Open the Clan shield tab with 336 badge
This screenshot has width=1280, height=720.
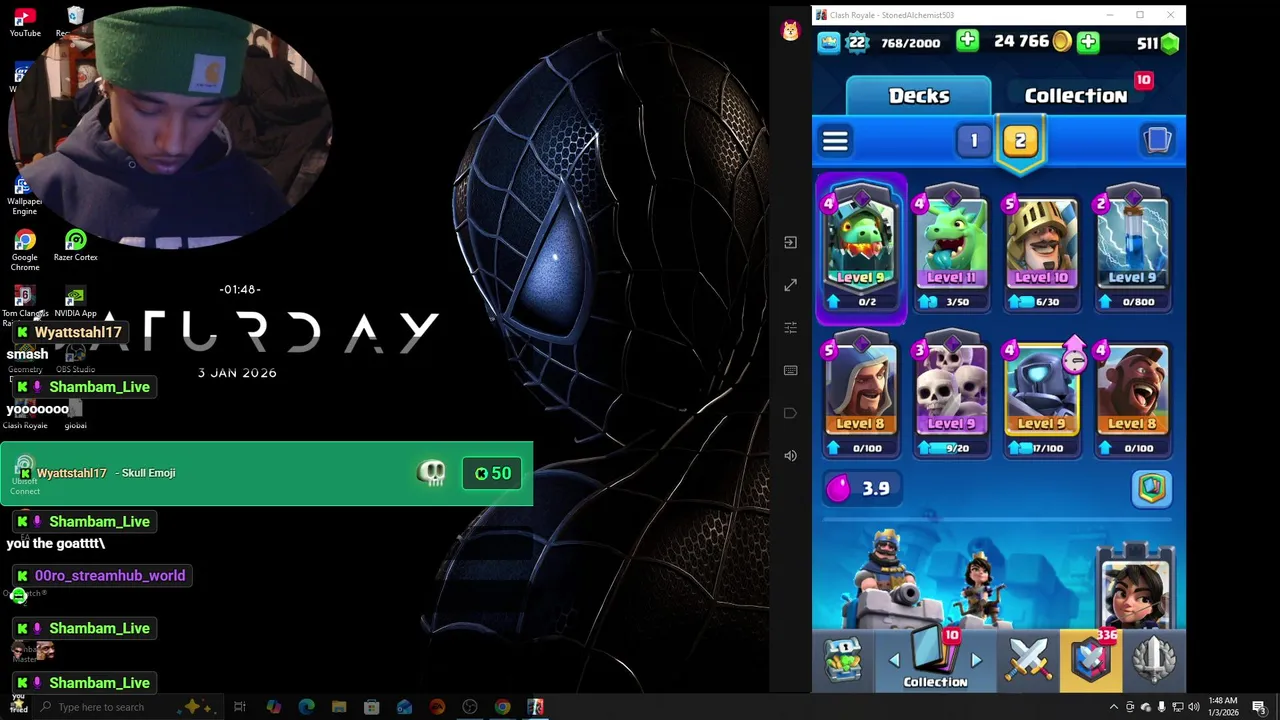tap(1090, 660)
